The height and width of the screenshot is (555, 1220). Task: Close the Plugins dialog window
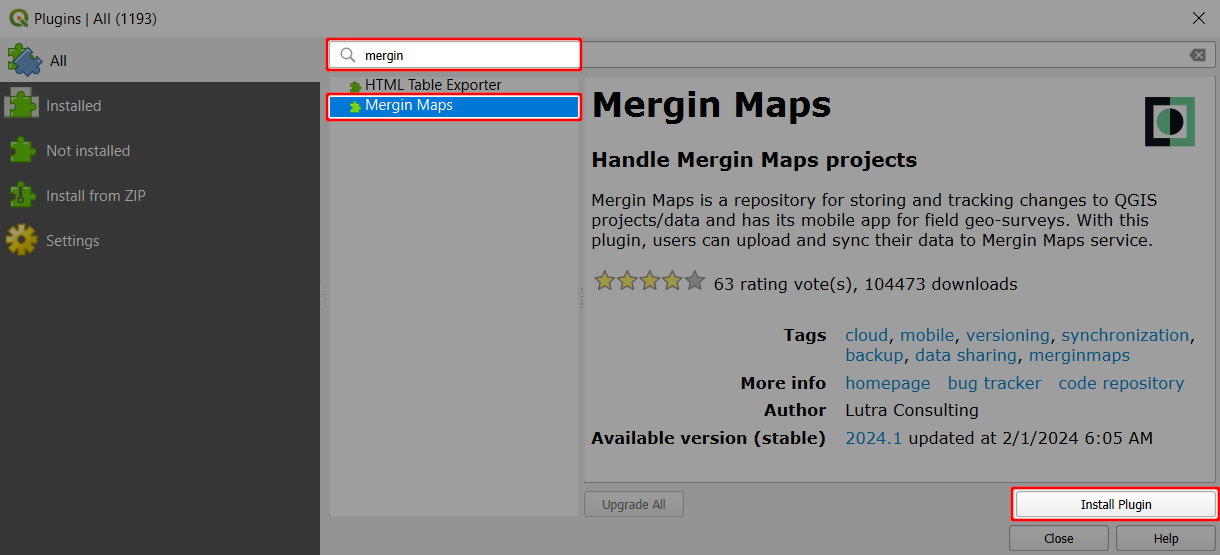pos(1199,18)
